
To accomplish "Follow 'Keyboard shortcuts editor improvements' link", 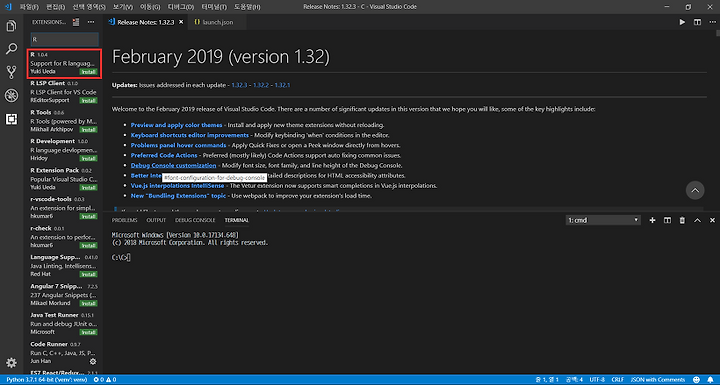I will tap(190, 135).
